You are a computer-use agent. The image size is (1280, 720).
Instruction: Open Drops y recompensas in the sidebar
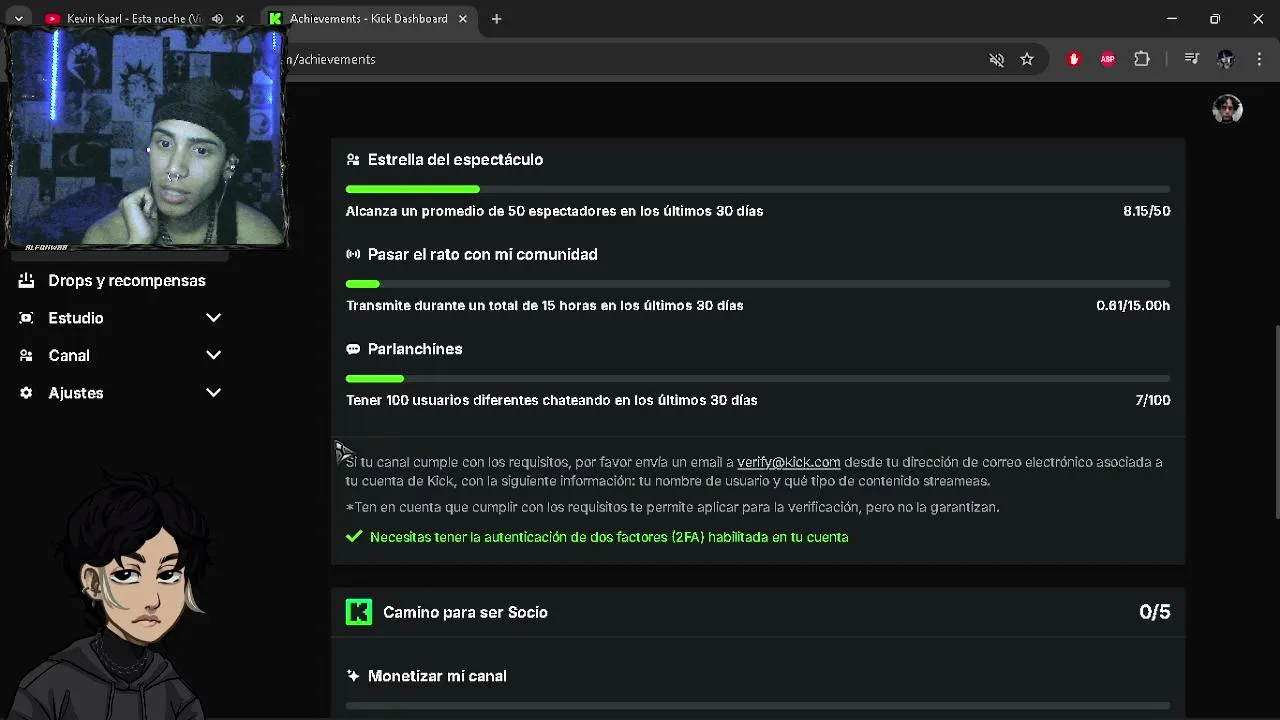pos(126,281)
